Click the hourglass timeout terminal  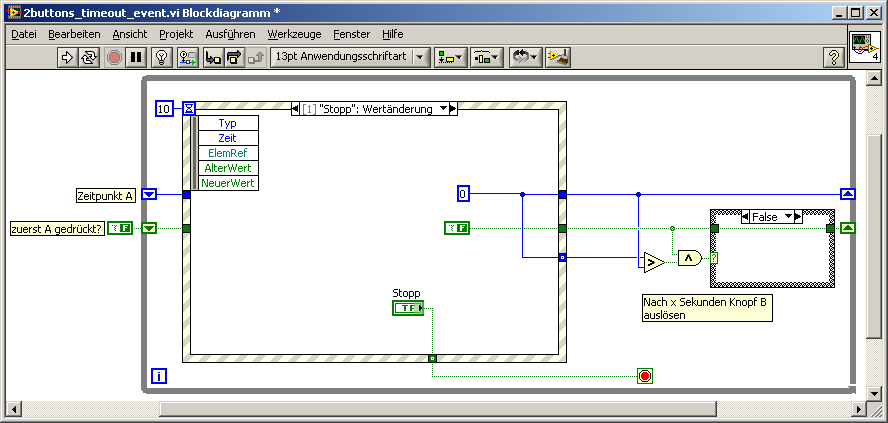click(189, 108)
